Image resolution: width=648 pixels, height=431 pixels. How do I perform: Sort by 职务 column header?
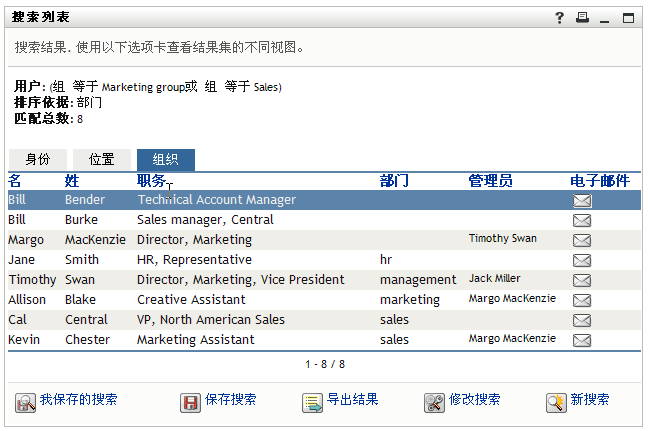(x=152, y=181)
